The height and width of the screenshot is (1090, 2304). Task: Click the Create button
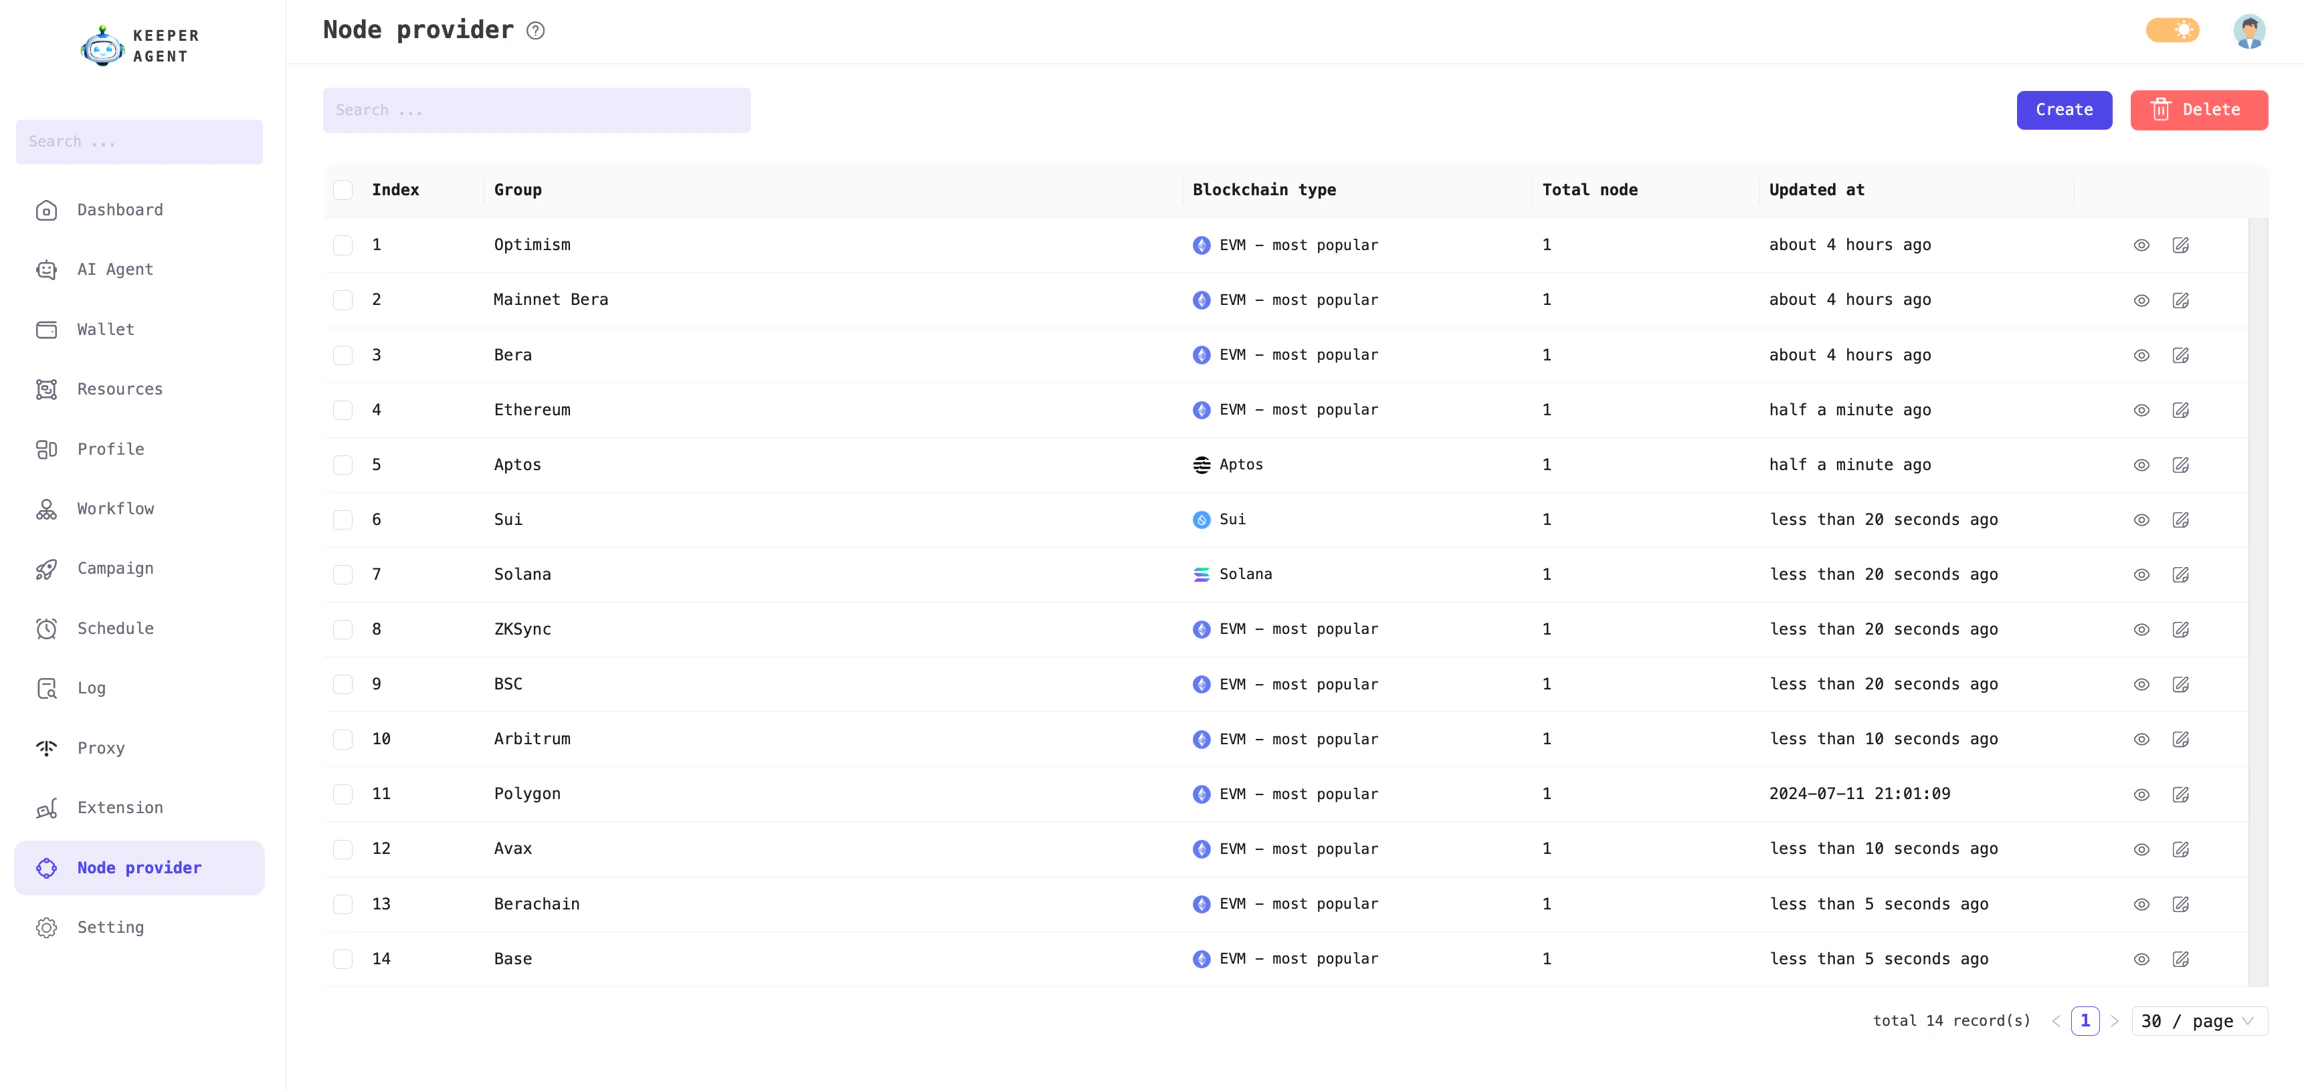[2064, 110]
